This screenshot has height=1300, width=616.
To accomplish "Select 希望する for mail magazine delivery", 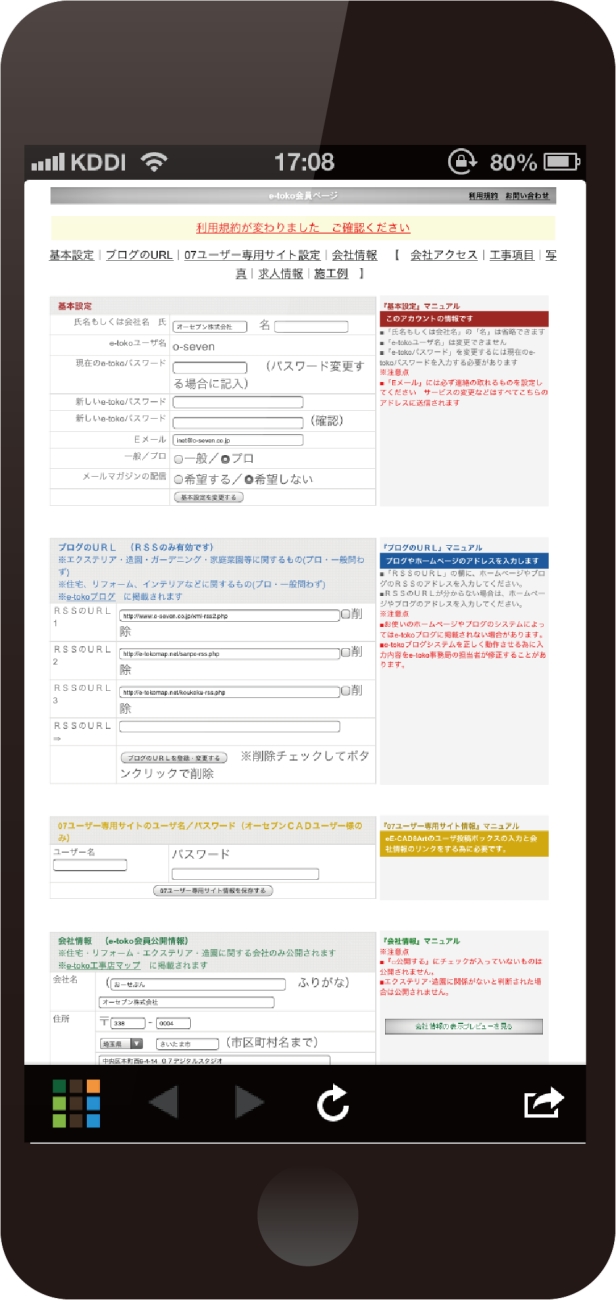I will click(178, 479).
